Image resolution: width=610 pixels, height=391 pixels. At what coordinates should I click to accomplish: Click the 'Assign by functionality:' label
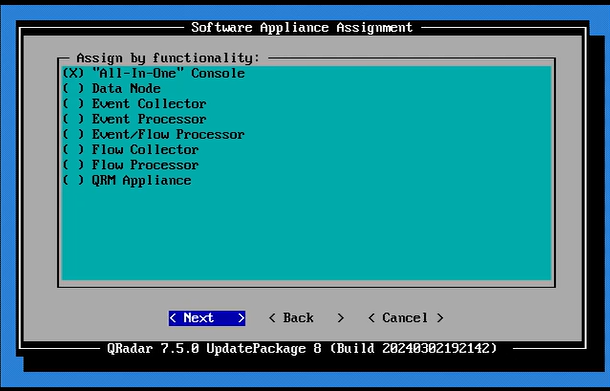click(x=168, y=58)
